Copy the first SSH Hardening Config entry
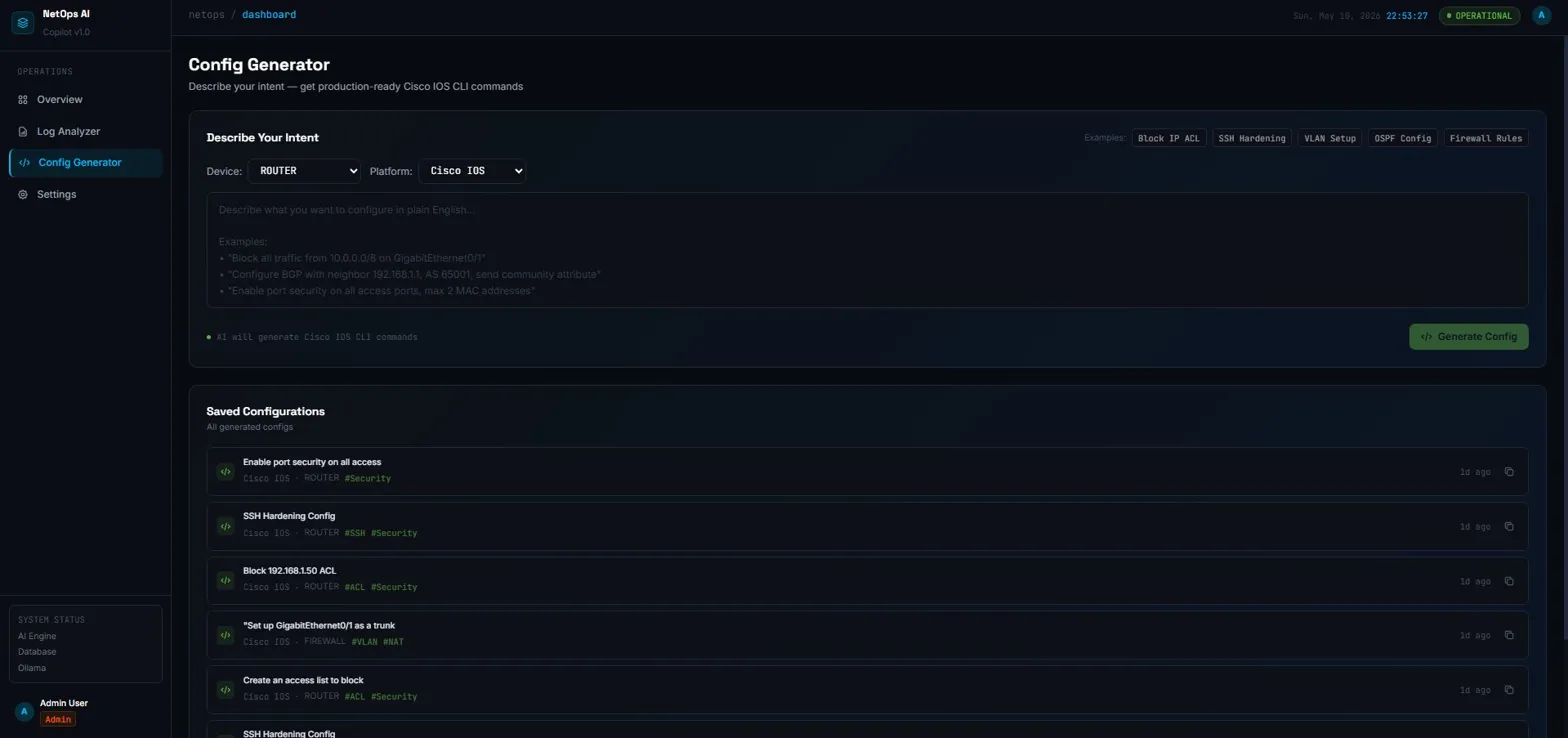Image resolution: width=1568 pixels, height=738 pixels. click(1509, 526)
